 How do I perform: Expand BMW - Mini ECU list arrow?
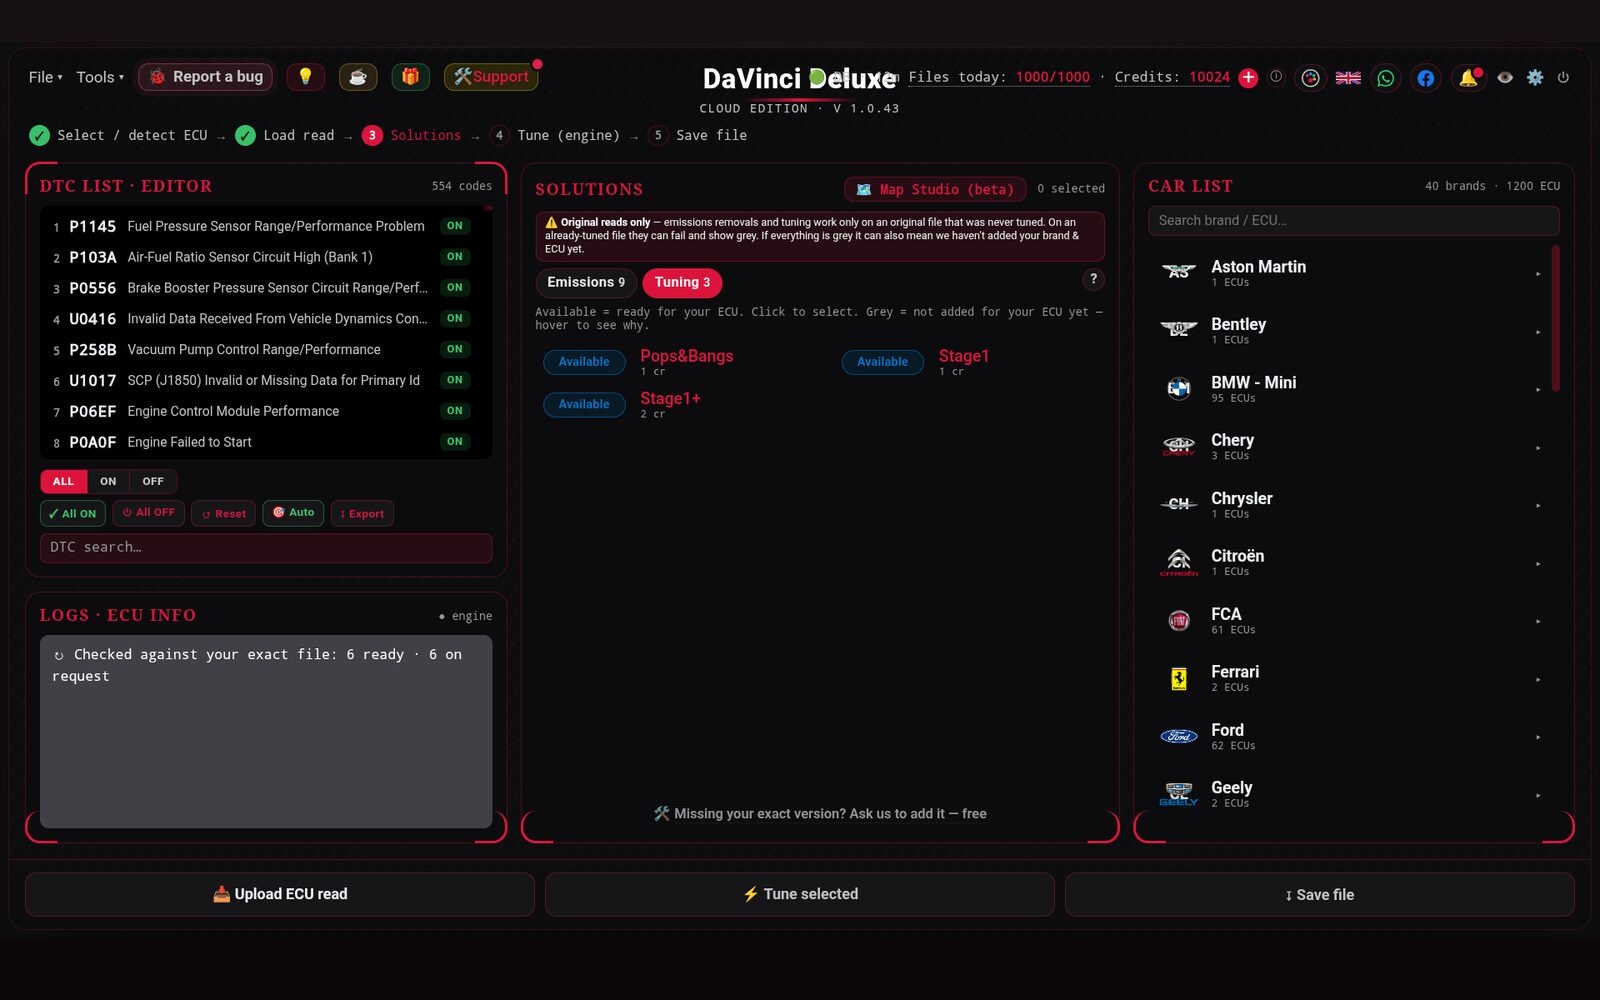(1538, 390)
